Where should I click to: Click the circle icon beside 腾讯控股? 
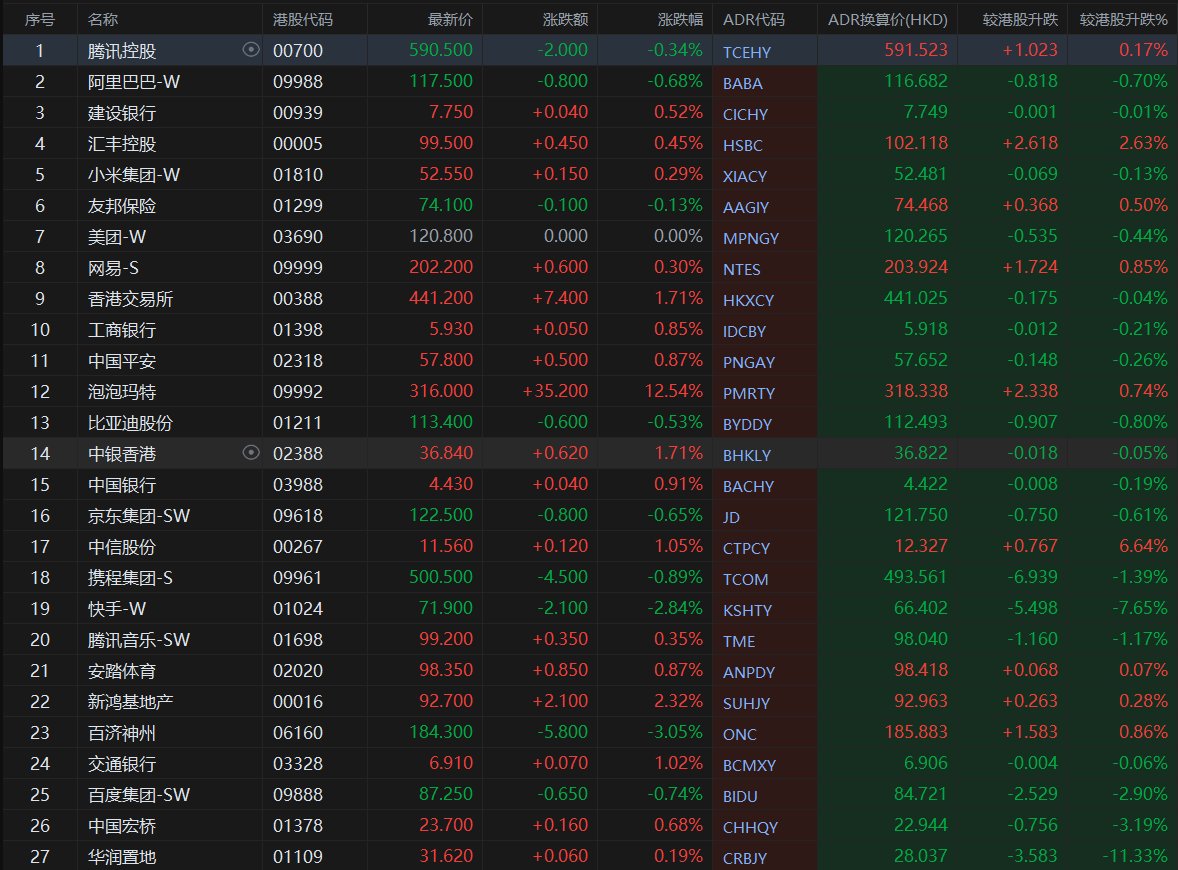(251, 50)
